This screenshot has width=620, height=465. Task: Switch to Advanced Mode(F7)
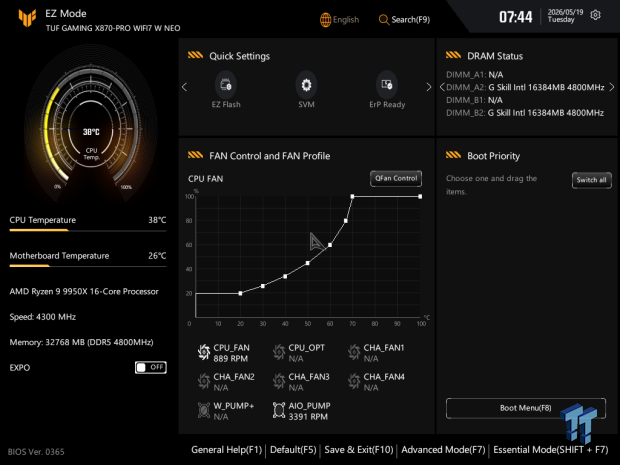443,450
